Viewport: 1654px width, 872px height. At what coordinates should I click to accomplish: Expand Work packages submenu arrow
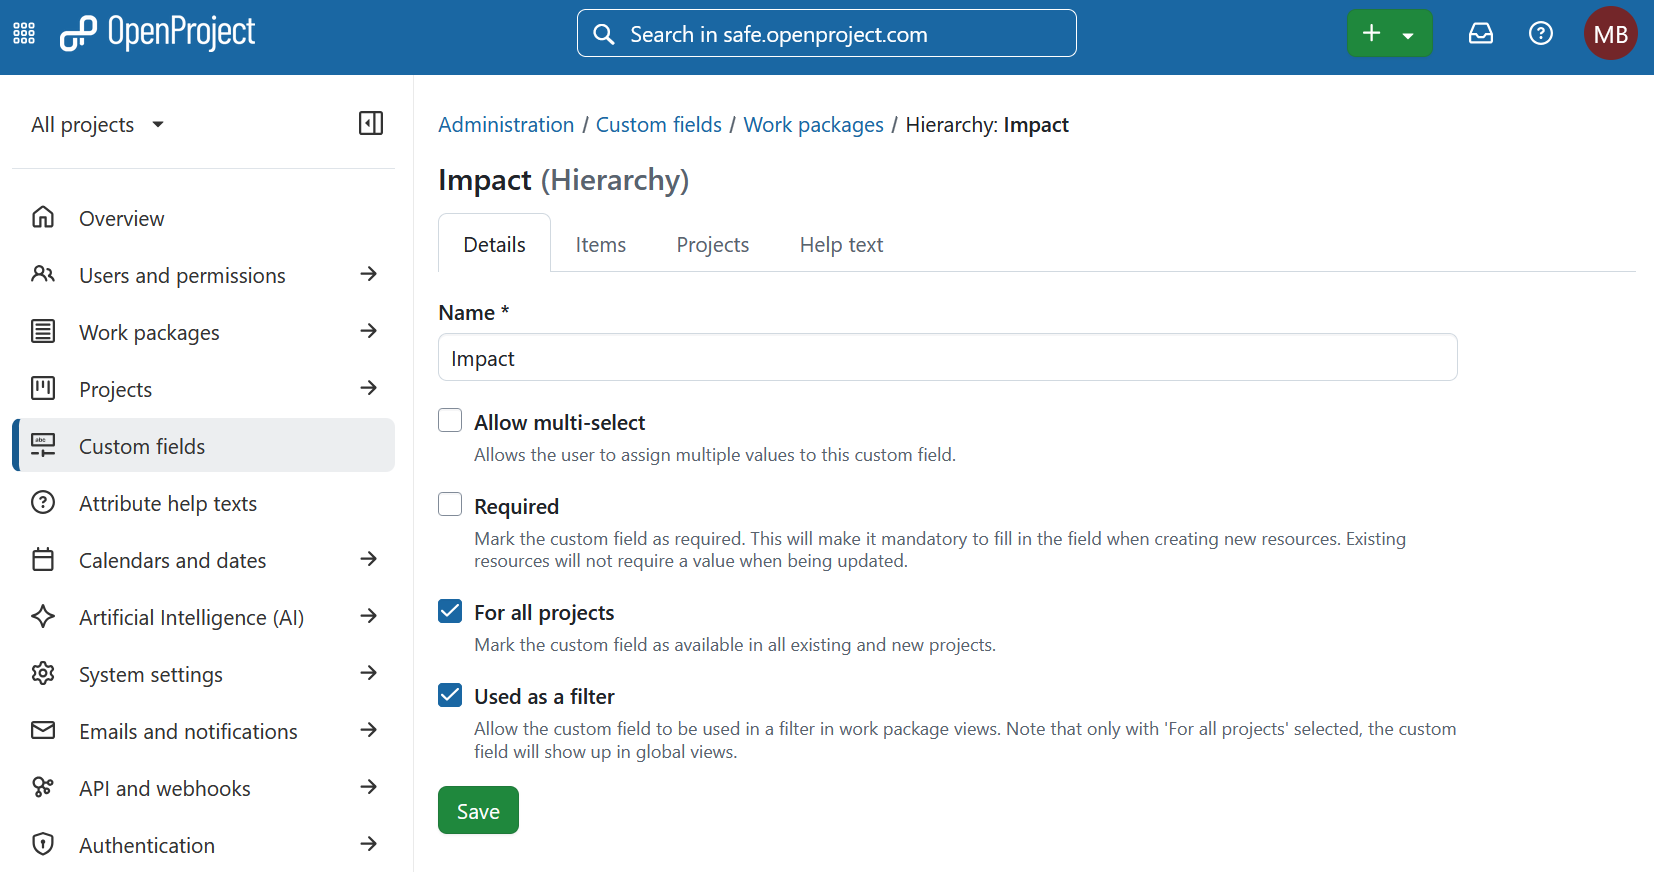tap(369, 331)
